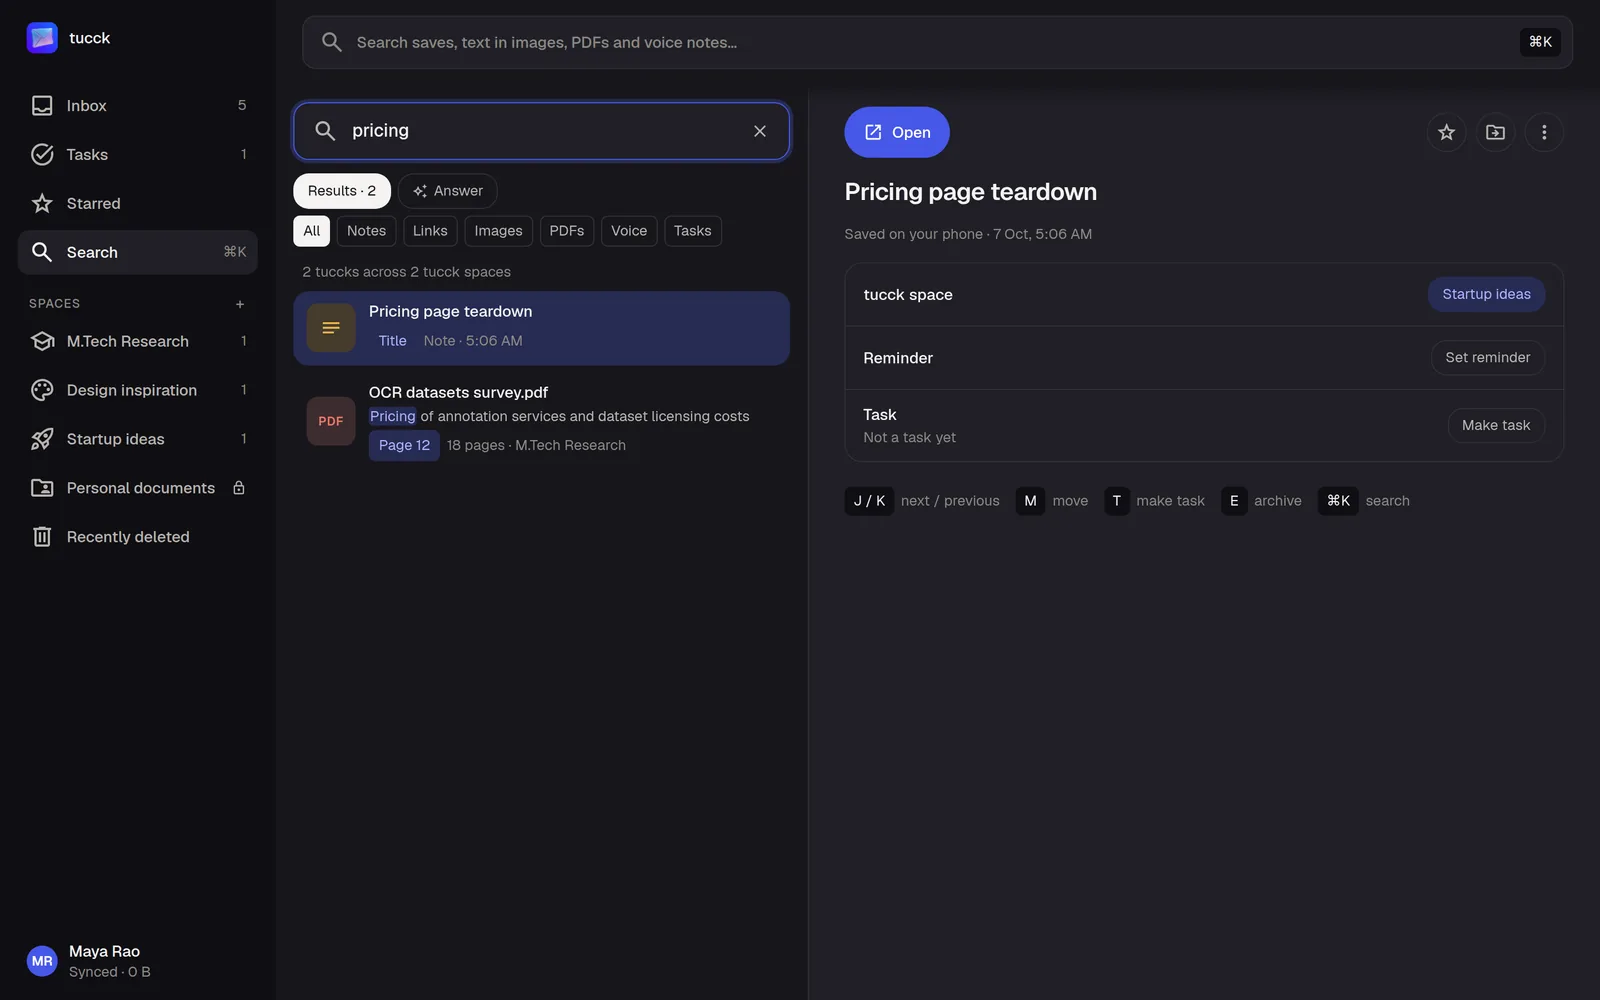Filter results by Notes
This screenshot has height=1000, width=1600.
click(x=366, y=231)
